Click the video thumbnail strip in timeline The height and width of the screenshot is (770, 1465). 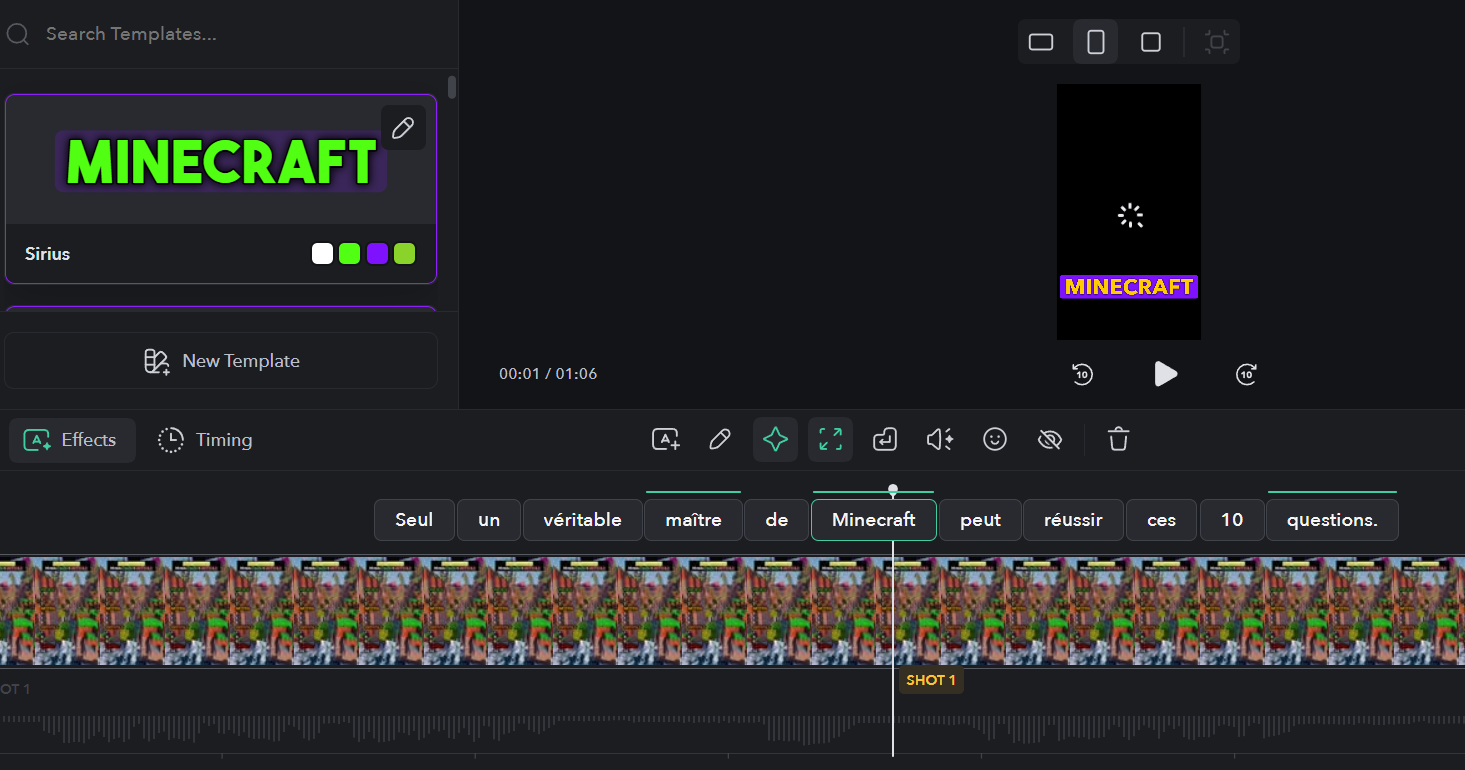pos(732,611)
